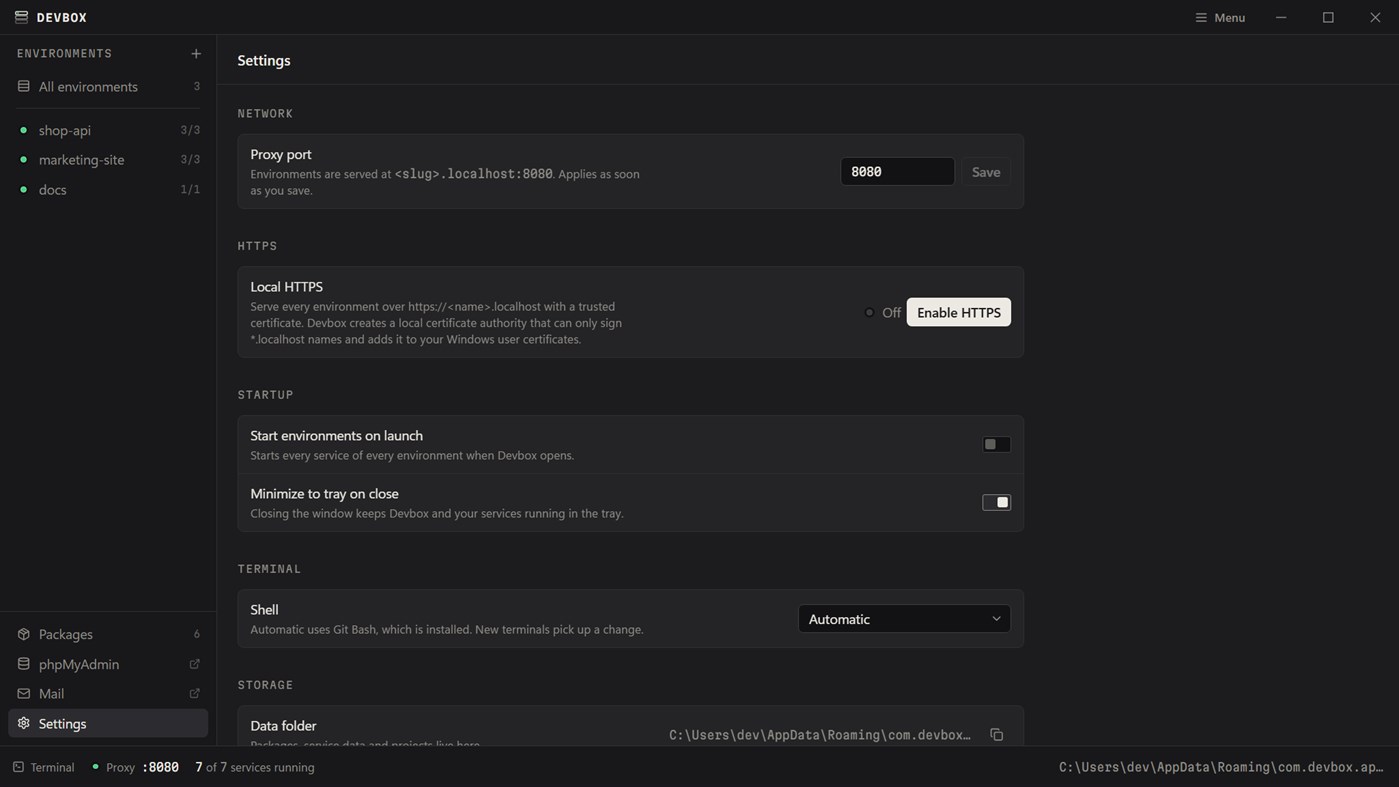The image size is (1399, 787).
Task: Click the green status dot for marketing-site
Action: tap(23, 160)
